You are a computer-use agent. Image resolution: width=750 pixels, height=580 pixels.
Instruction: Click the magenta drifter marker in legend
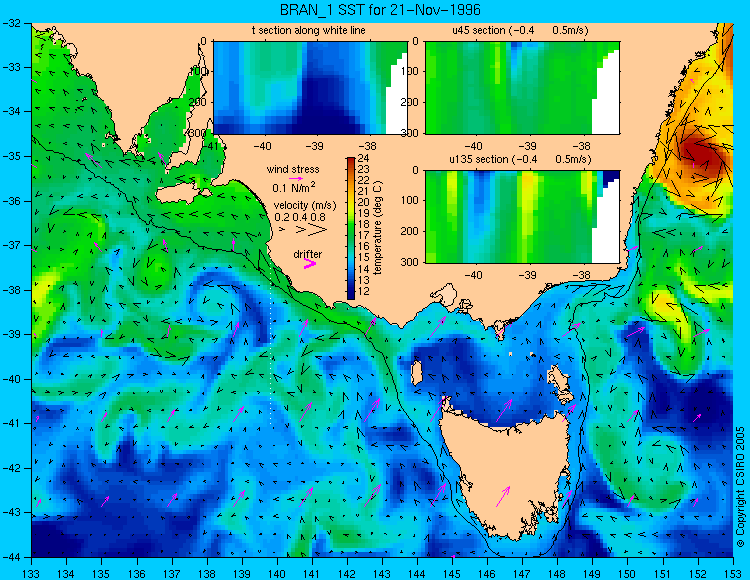310,263
